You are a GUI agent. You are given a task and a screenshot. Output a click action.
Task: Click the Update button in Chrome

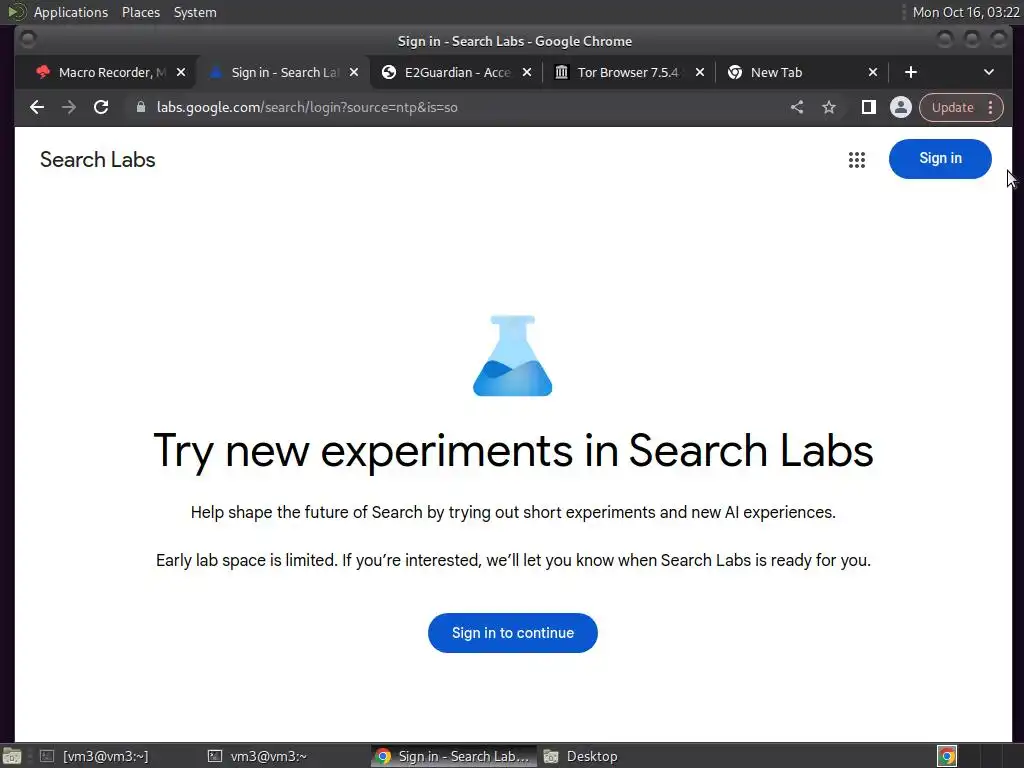pyautogui.click(x=952, y=107)
